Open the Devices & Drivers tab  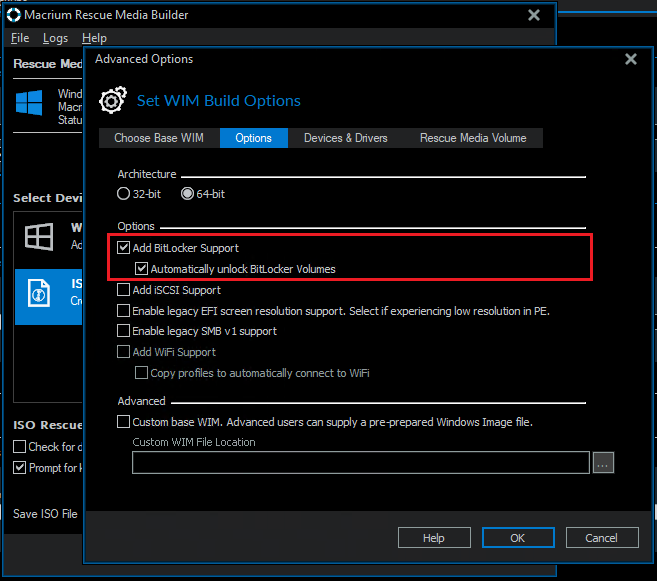click(x=346, y=138)
